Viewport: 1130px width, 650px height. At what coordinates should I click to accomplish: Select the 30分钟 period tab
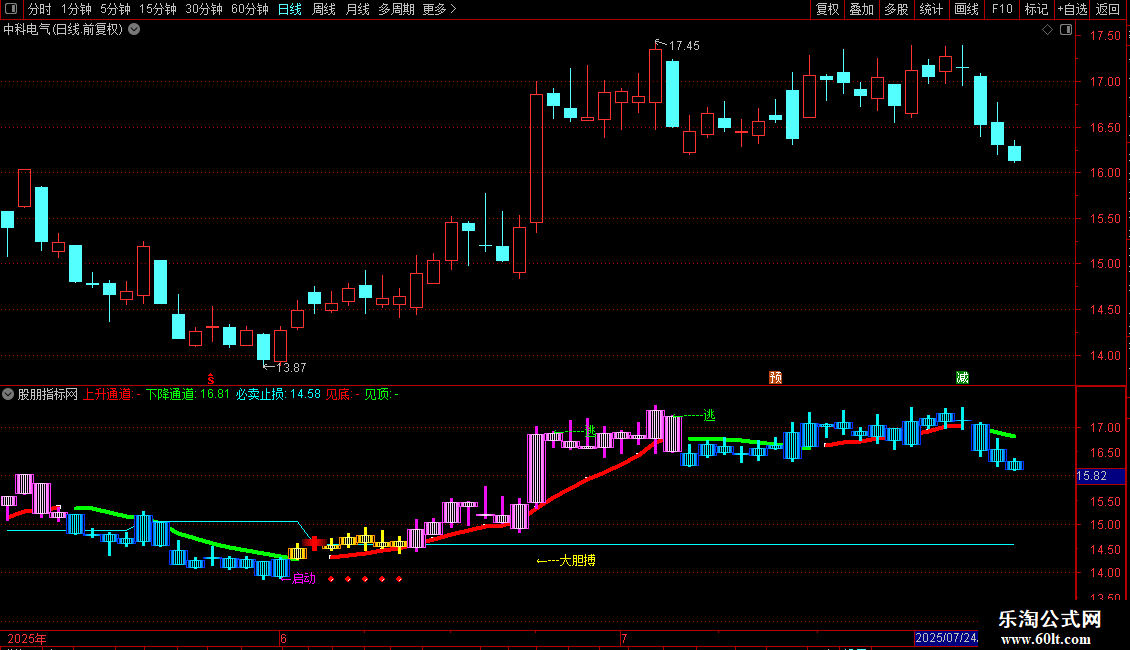pyautogui.click(x=203, y=9)
